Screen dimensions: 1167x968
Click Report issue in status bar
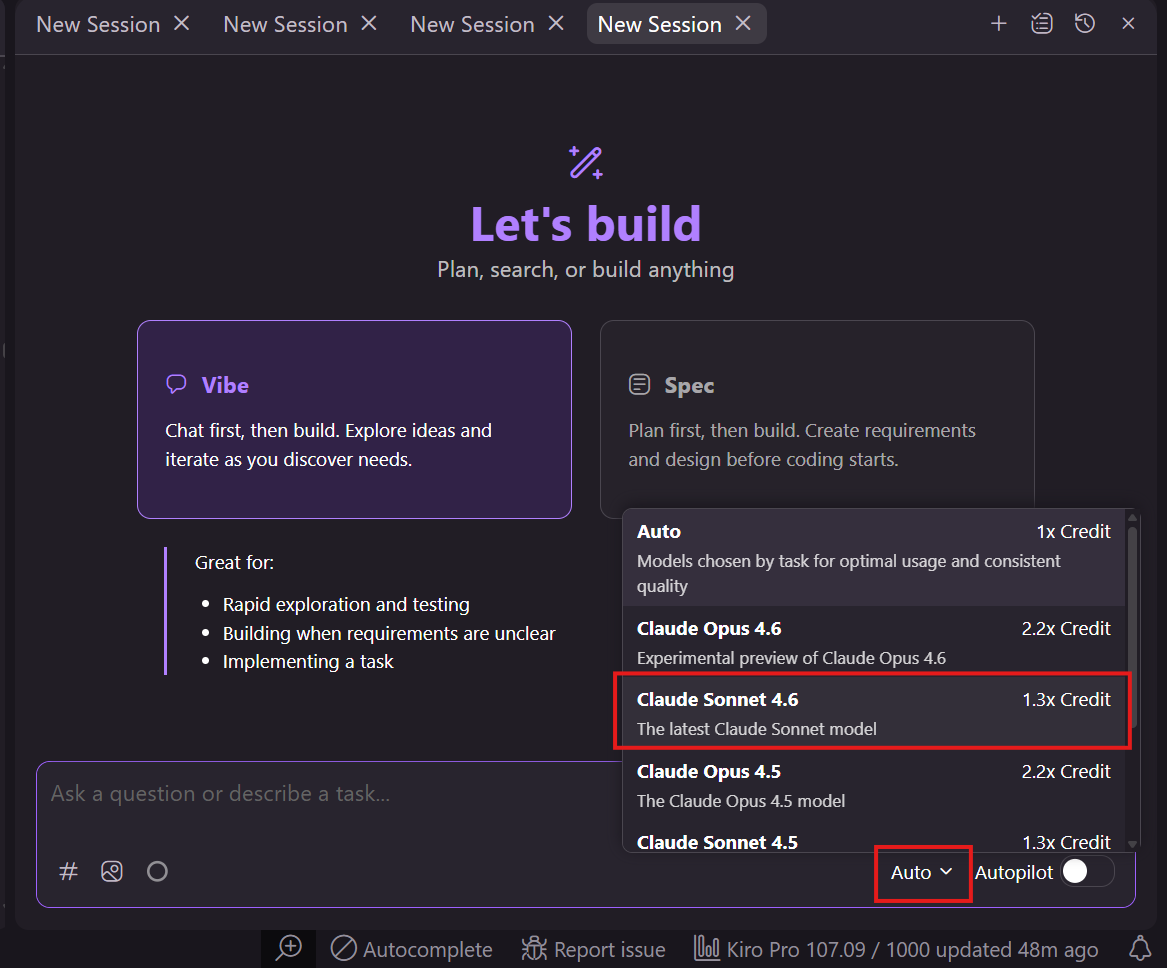pos(594,949)
